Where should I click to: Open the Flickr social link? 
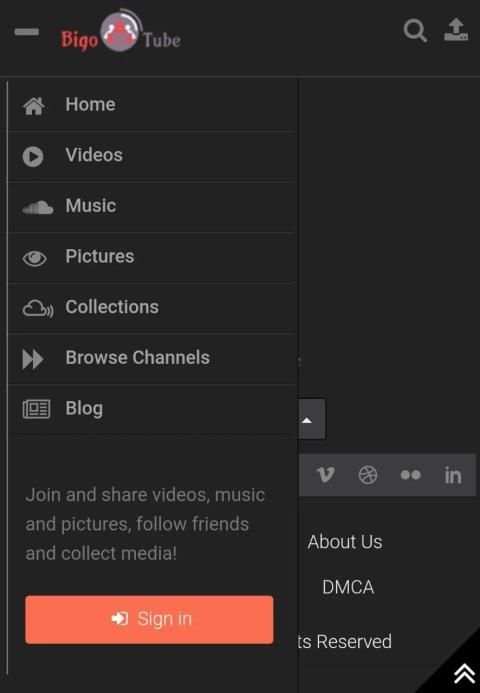pyautogui.click(x=411, y=475)
